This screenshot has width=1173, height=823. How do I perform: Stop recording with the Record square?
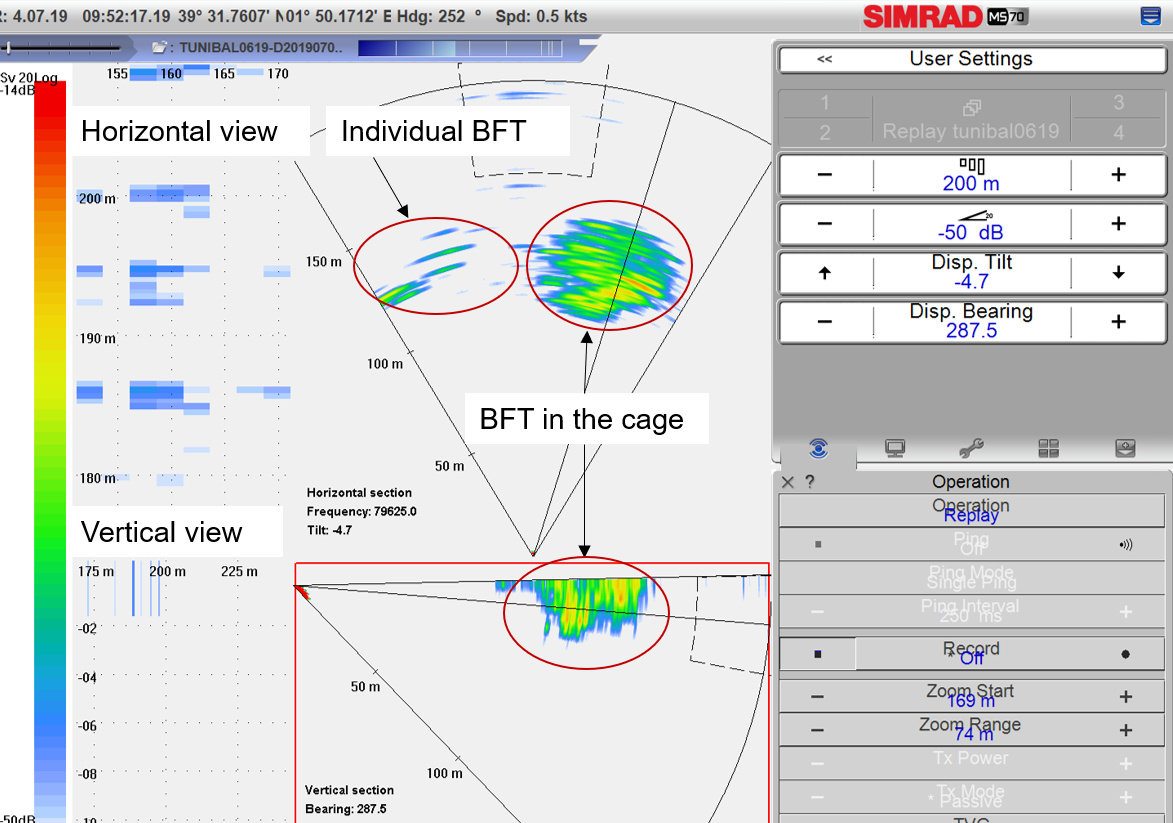[x=818, y=654]
